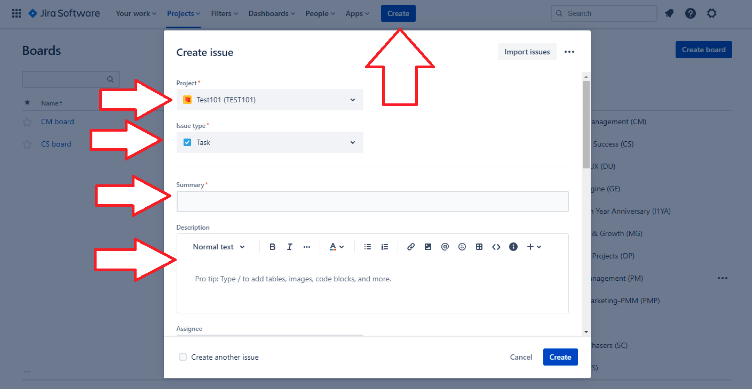
Task: Sort boards by the Name column header
Action: coord(52,103)
